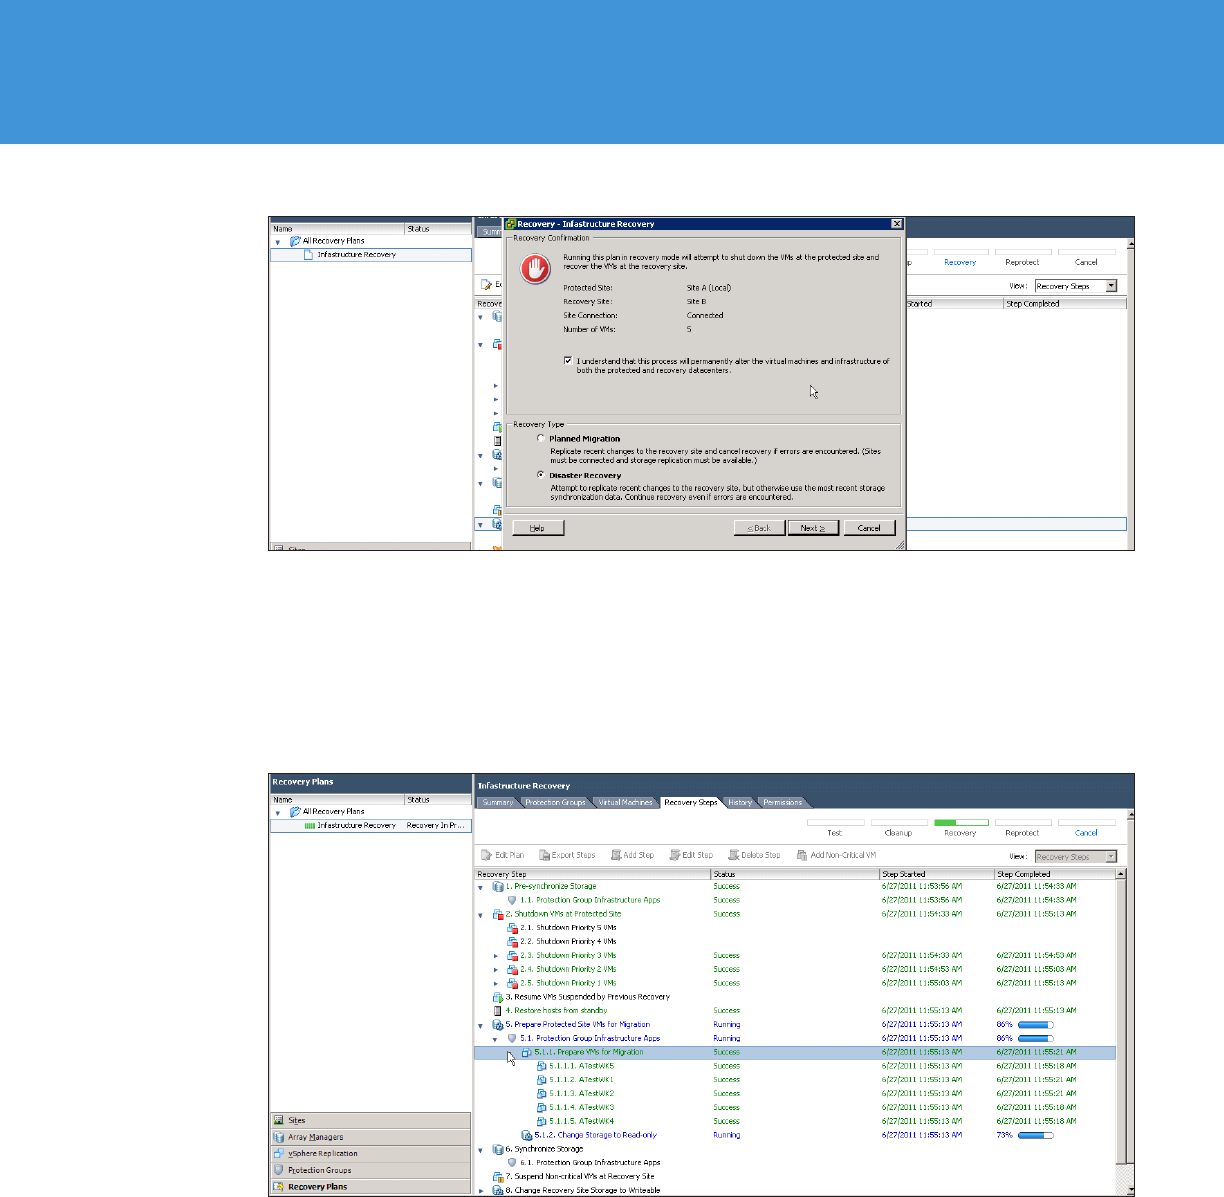Screen dimensions: 1224x1197
Task: Click the Recovery link in upper window
Action: coord(960,262)
